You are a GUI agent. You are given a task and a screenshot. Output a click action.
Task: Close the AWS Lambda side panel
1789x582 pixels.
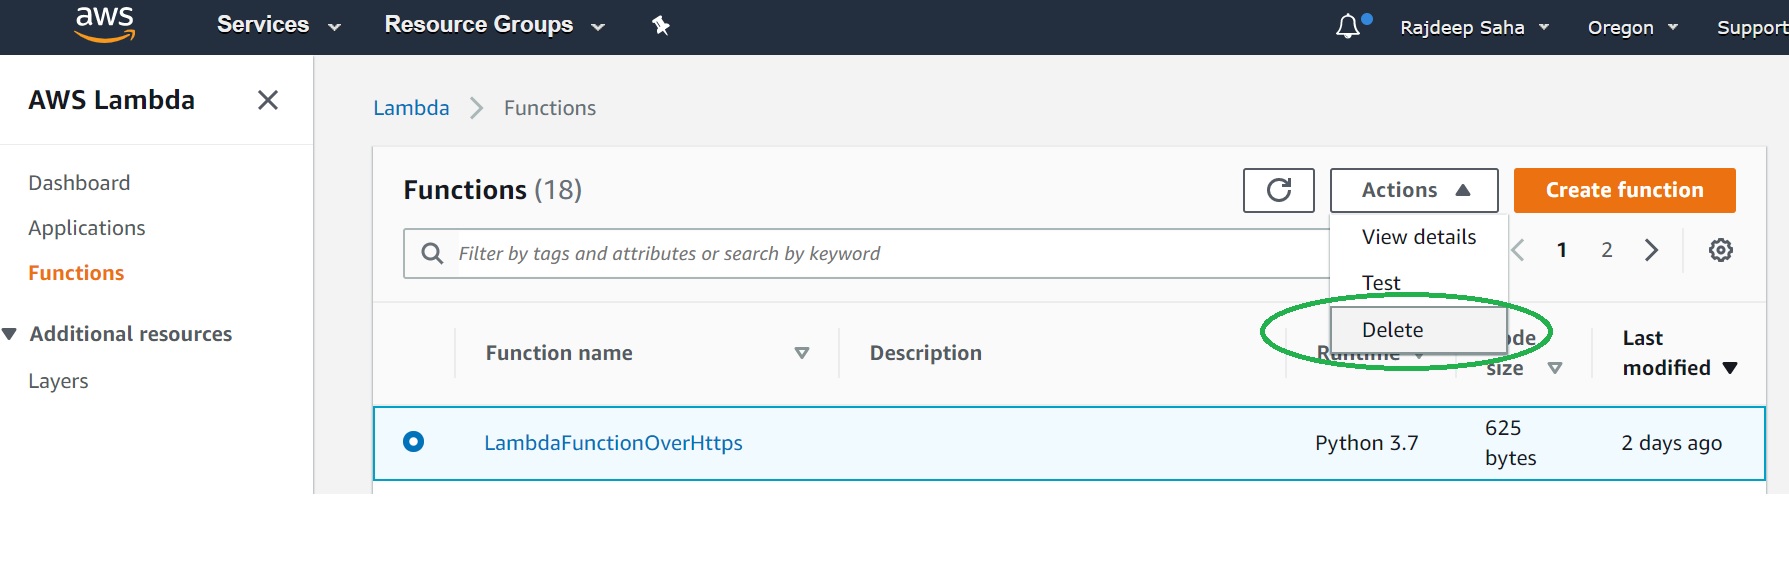tap(267, 100)
